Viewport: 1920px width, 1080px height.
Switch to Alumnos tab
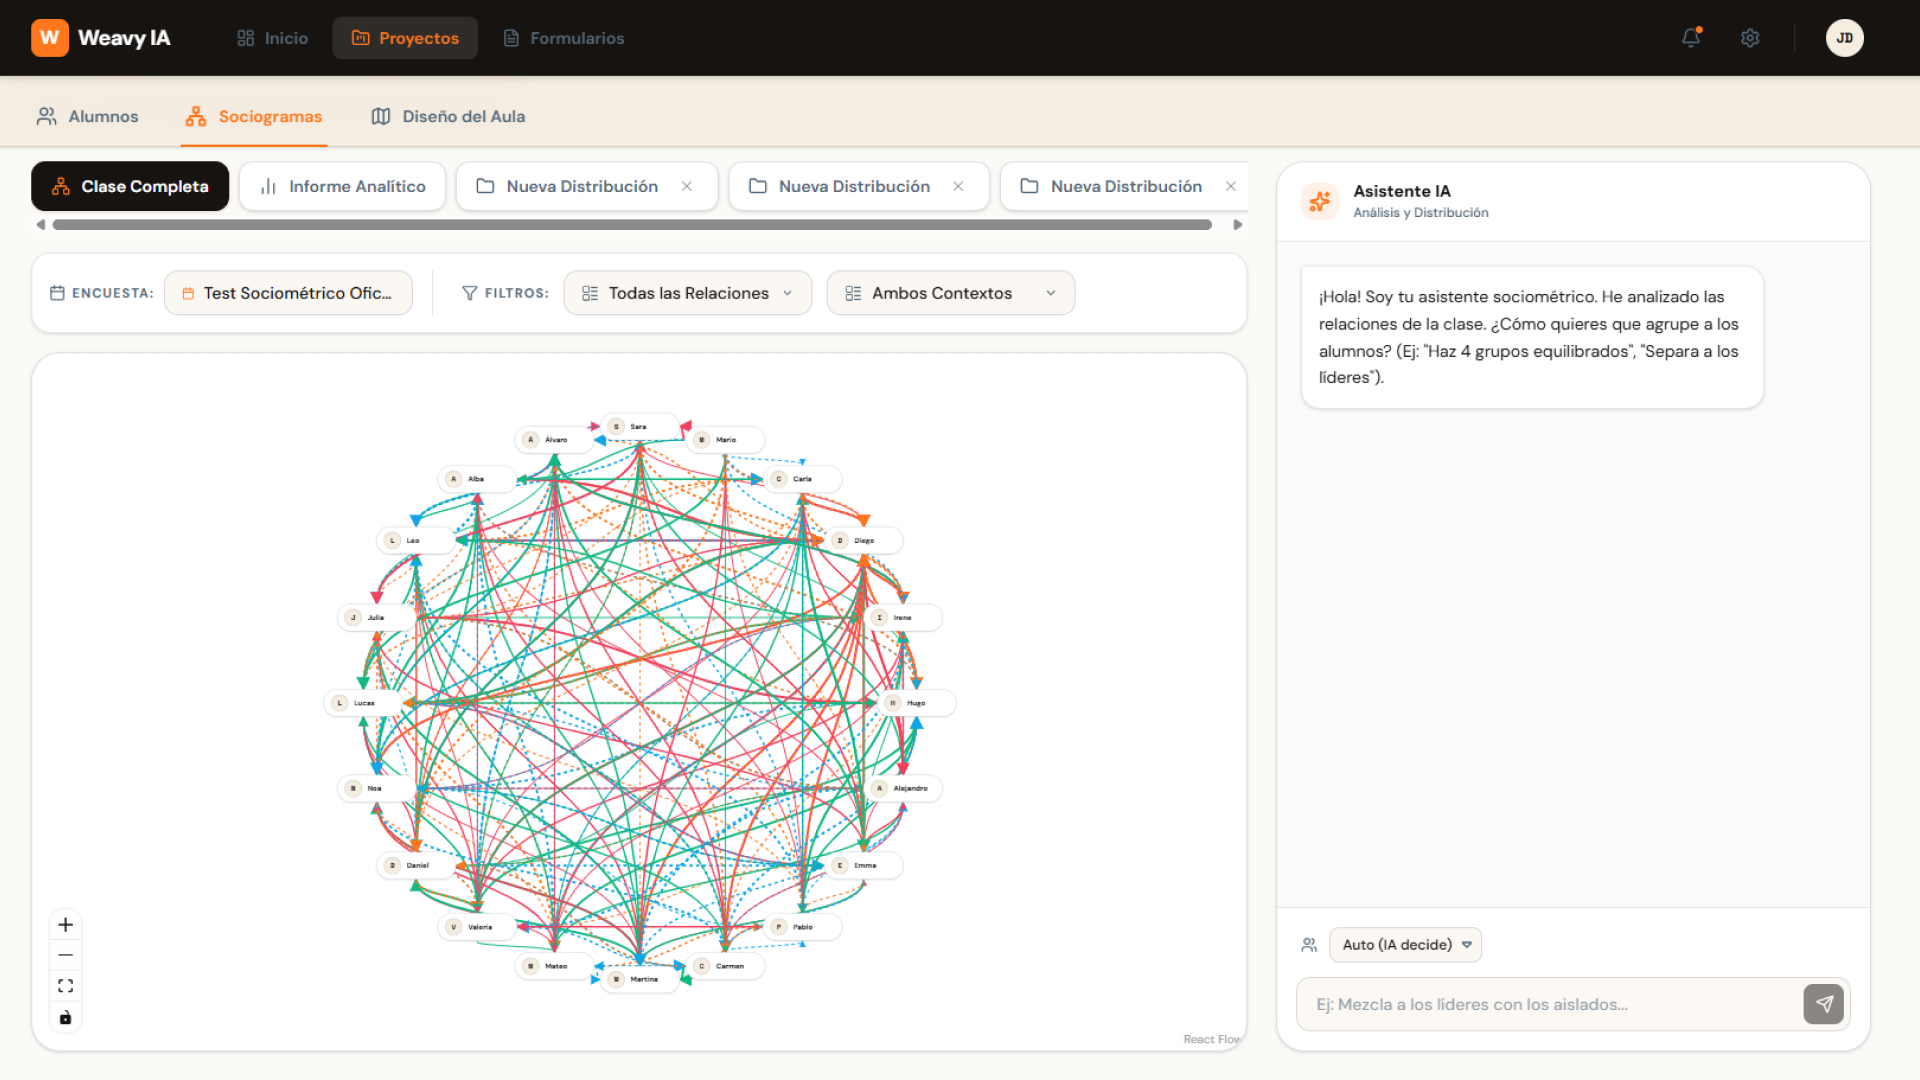[88, 116]
